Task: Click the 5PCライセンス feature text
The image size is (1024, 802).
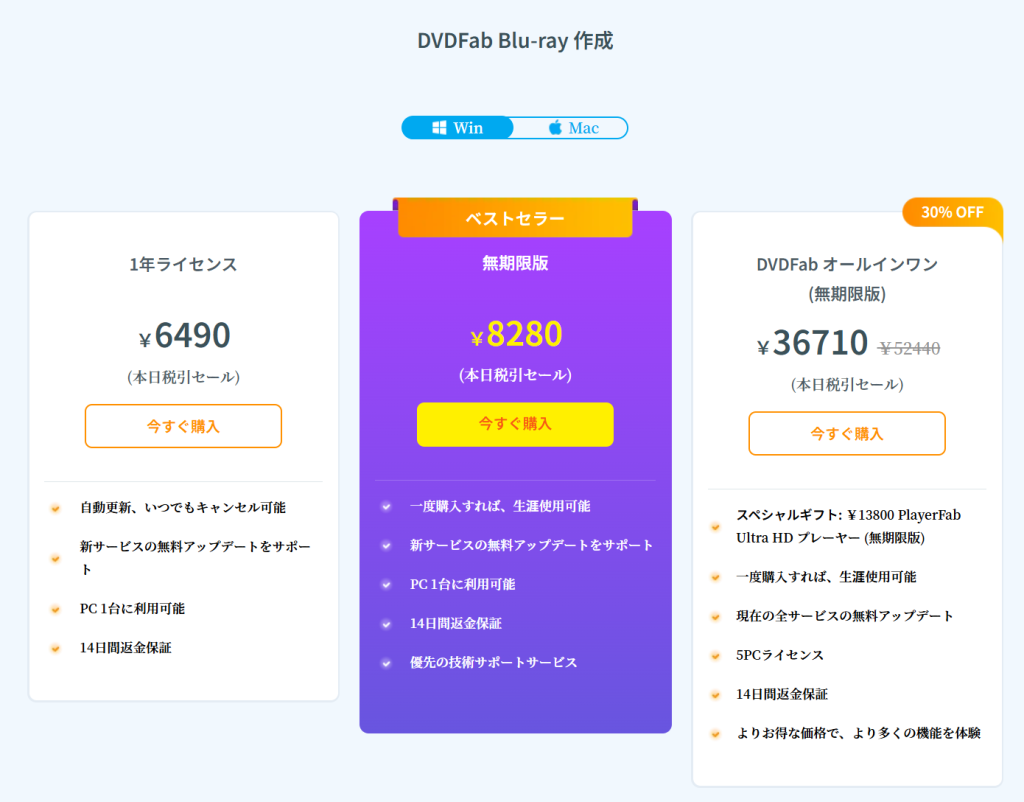Action: click(x=780, y=655)
